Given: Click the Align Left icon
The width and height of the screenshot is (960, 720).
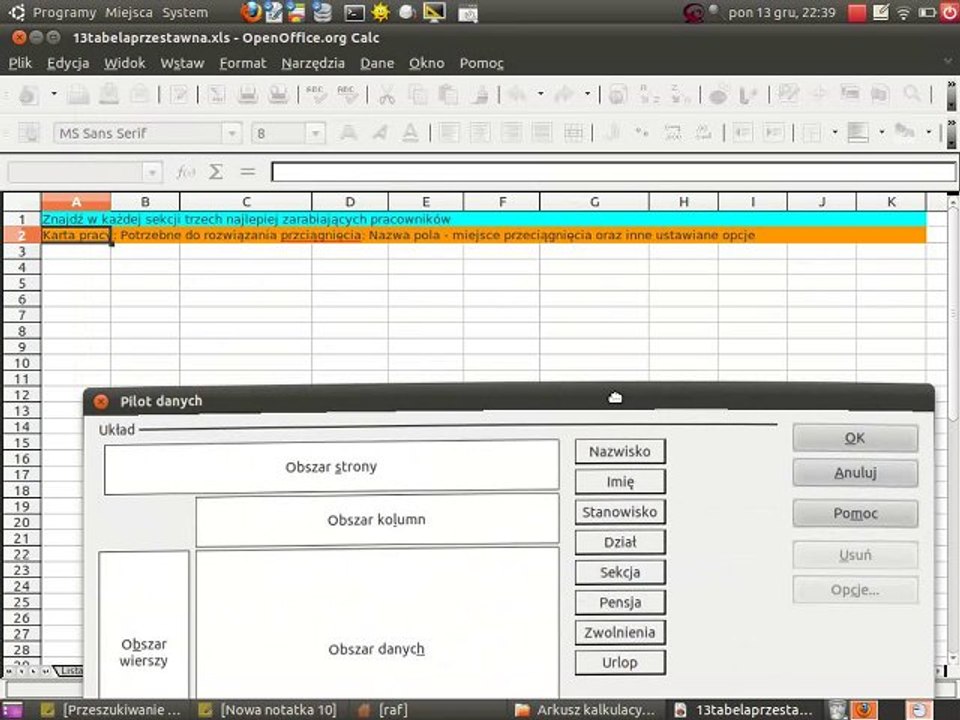Looking at the screenshot, I should tap(449, 133).
